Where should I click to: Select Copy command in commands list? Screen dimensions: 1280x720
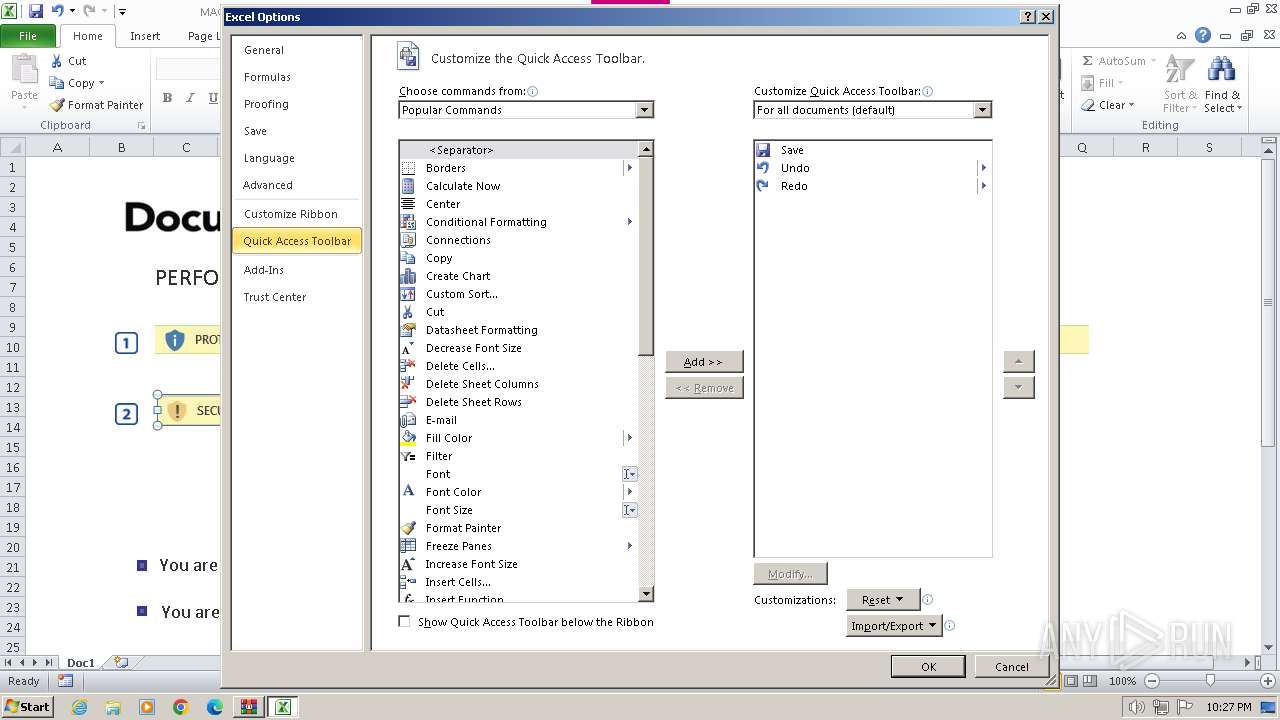518,258
